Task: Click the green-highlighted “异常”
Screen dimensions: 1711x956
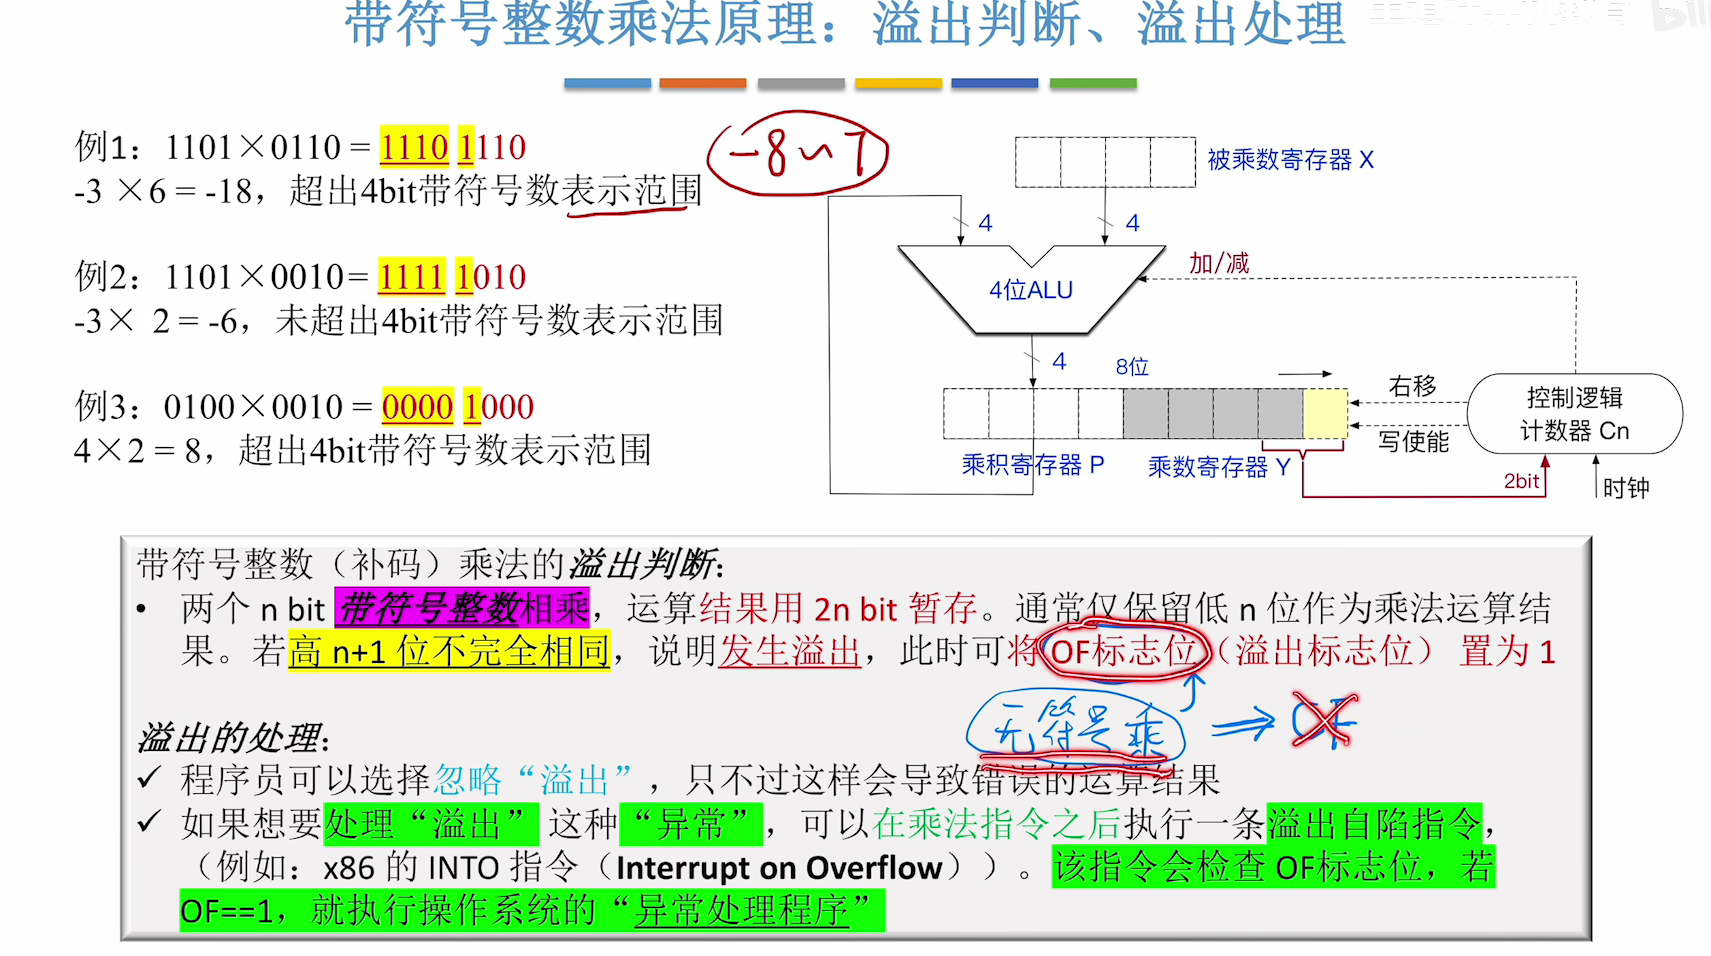Action: click(691, 824)
